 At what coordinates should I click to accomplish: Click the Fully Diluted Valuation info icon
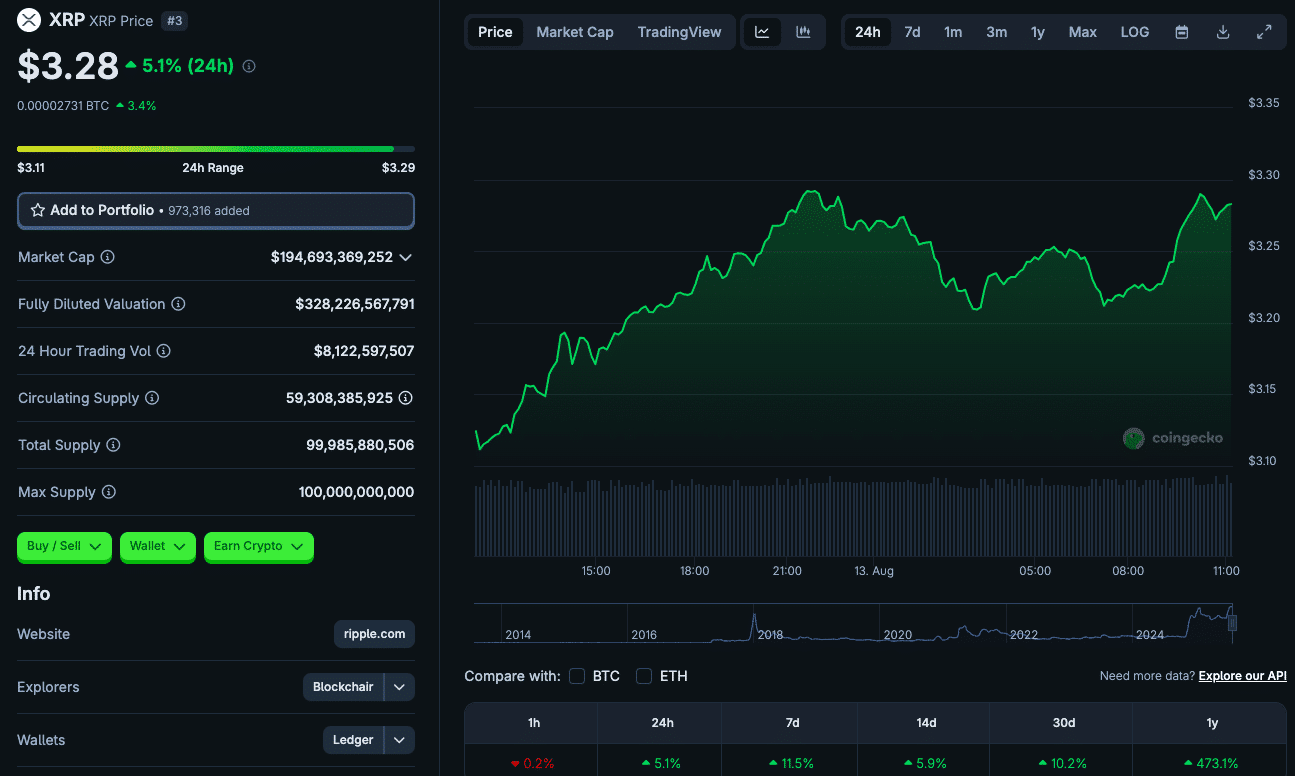(x=178, y=304)
